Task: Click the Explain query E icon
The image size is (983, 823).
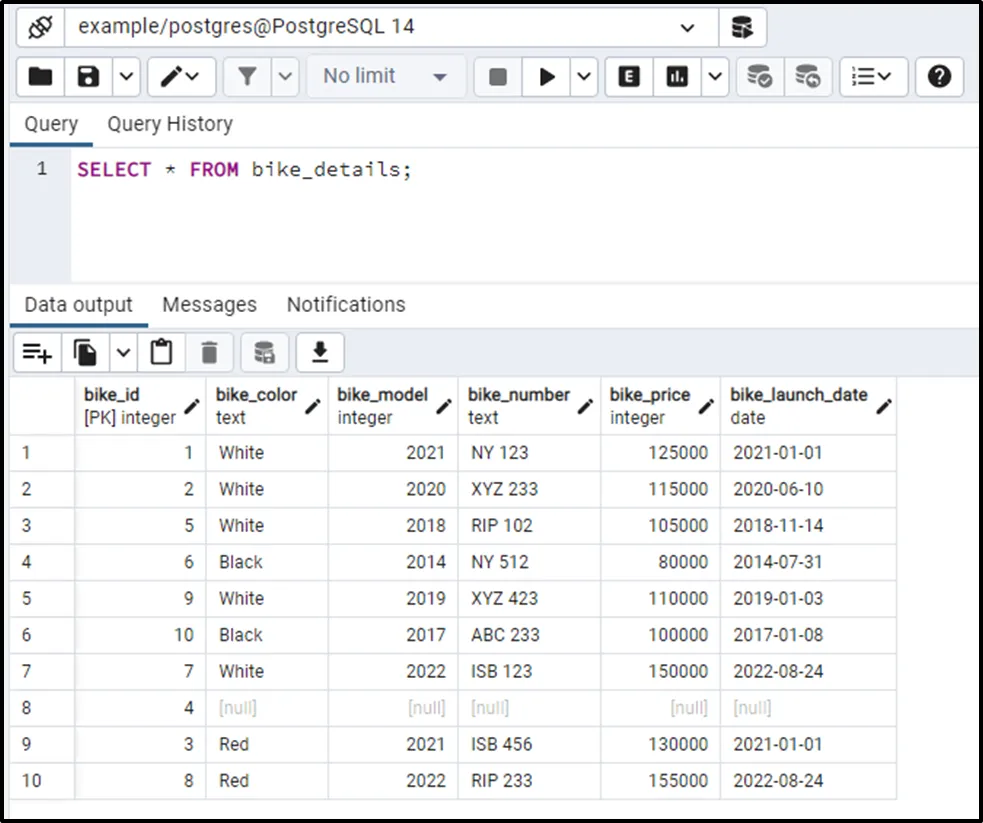Action: 629,77
